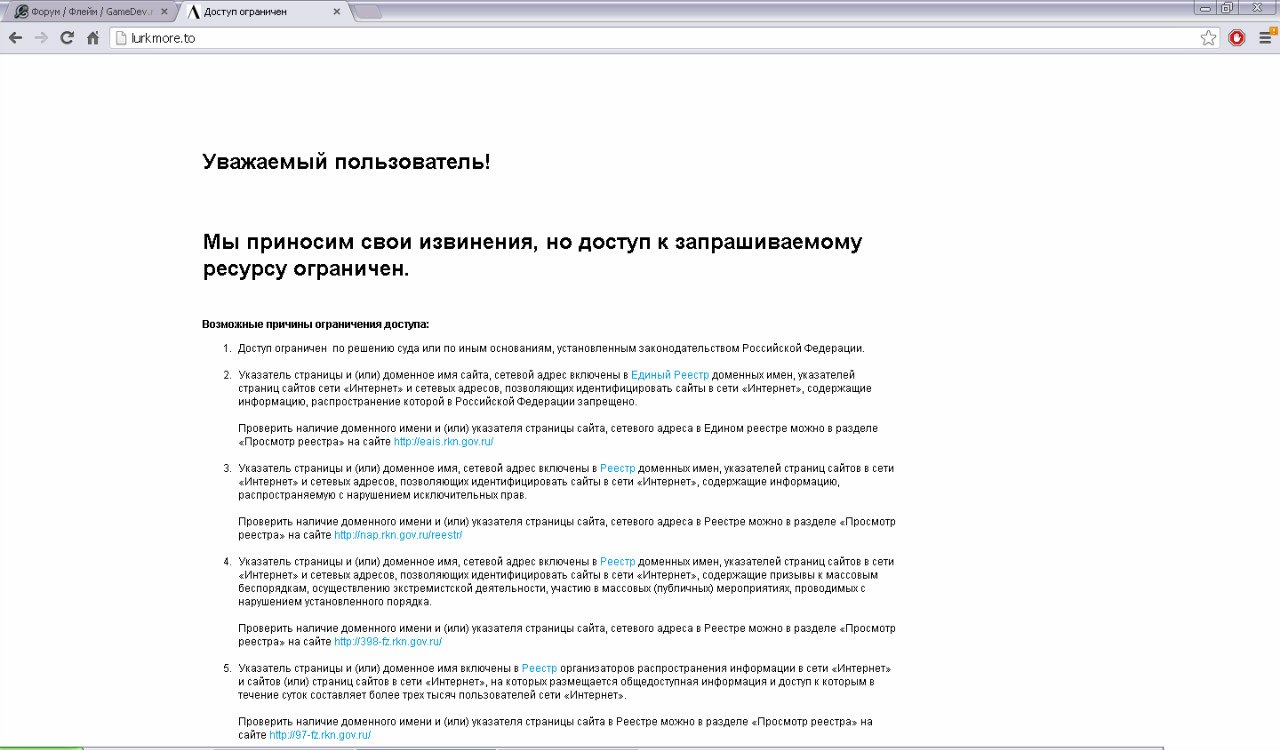1280x750 pixels.
Task: Close the GameDev forum tab
Action: click(x=164, y=12)
